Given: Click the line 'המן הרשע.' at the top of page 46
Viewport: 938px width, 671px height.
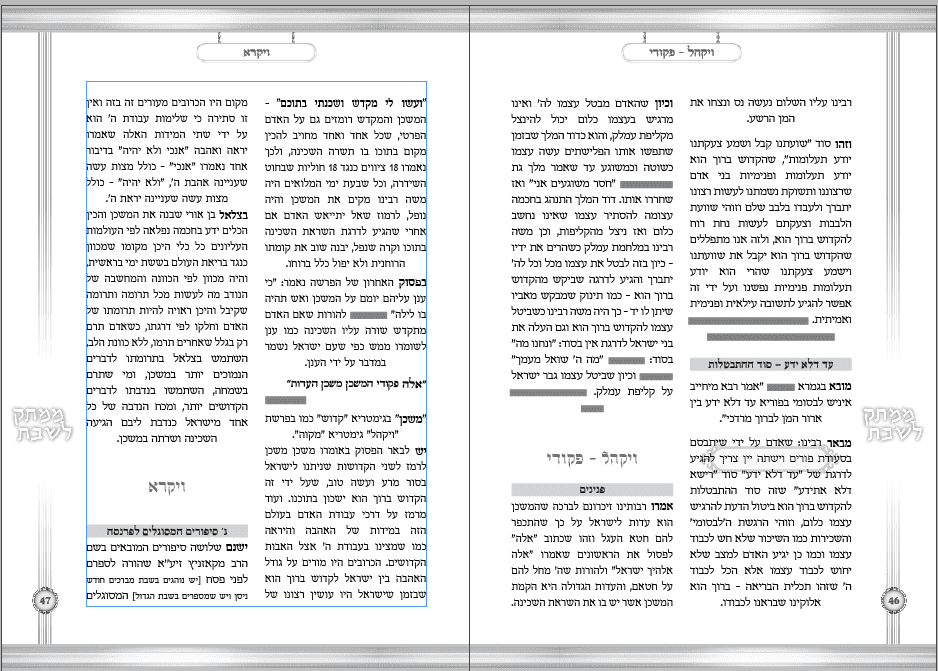Looking at the screenshot, I should coord(770,118).
